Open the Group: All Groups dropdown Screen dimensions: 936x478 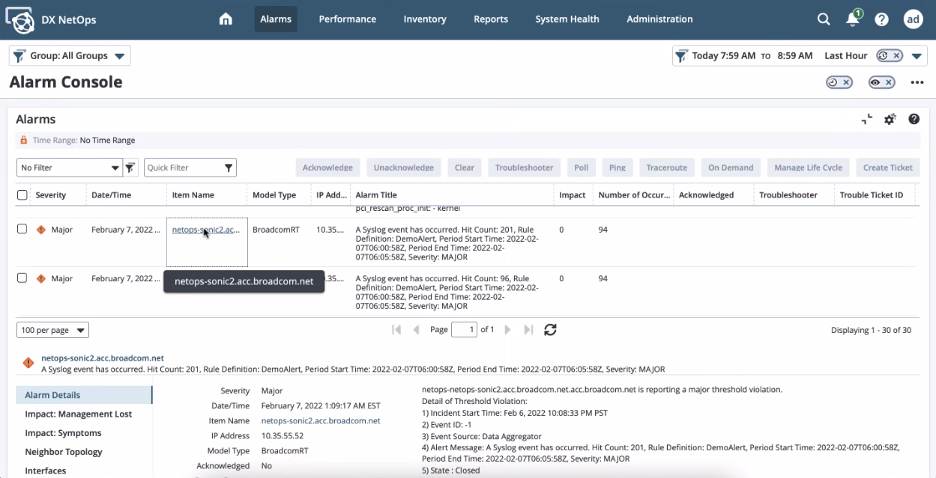tap(70, 56)
